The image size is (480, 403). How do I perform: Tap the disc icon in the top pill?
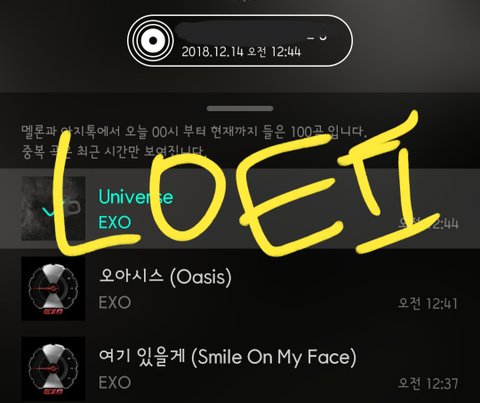tap(153, 40)
